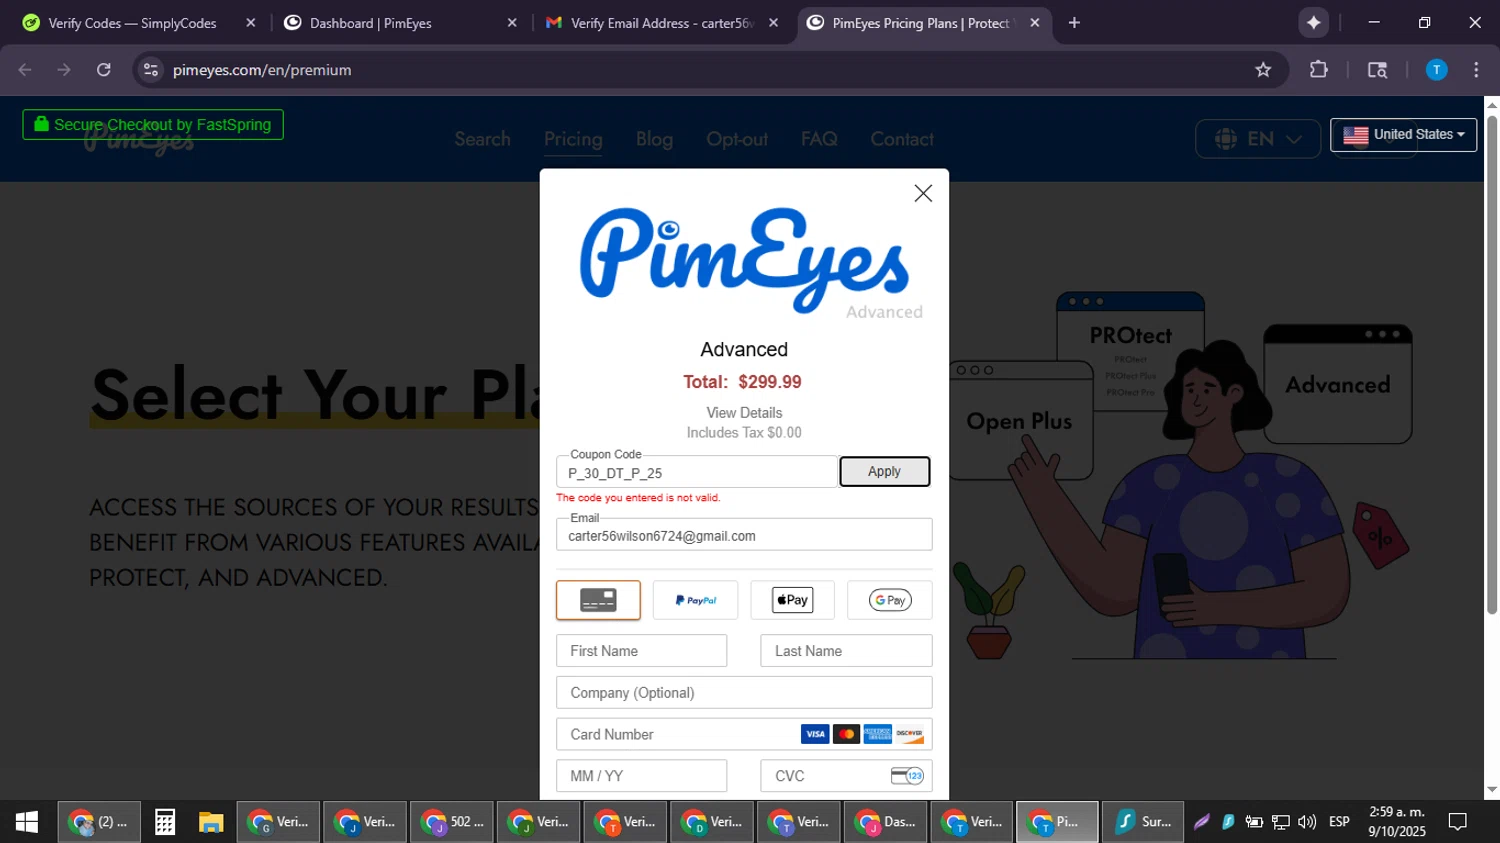Screen dimensions: 1500x843
Task: Open the Pricing nav link
Action: [x=573, y=139]
